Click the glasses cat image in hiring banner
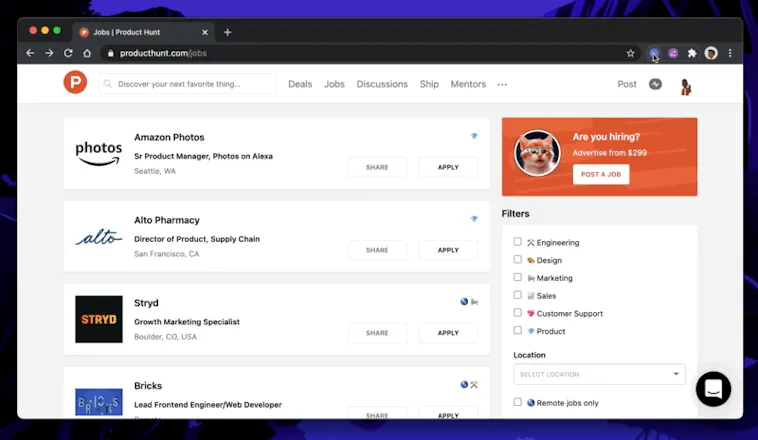This screenshot has height=440, width=758. point(537,153)
